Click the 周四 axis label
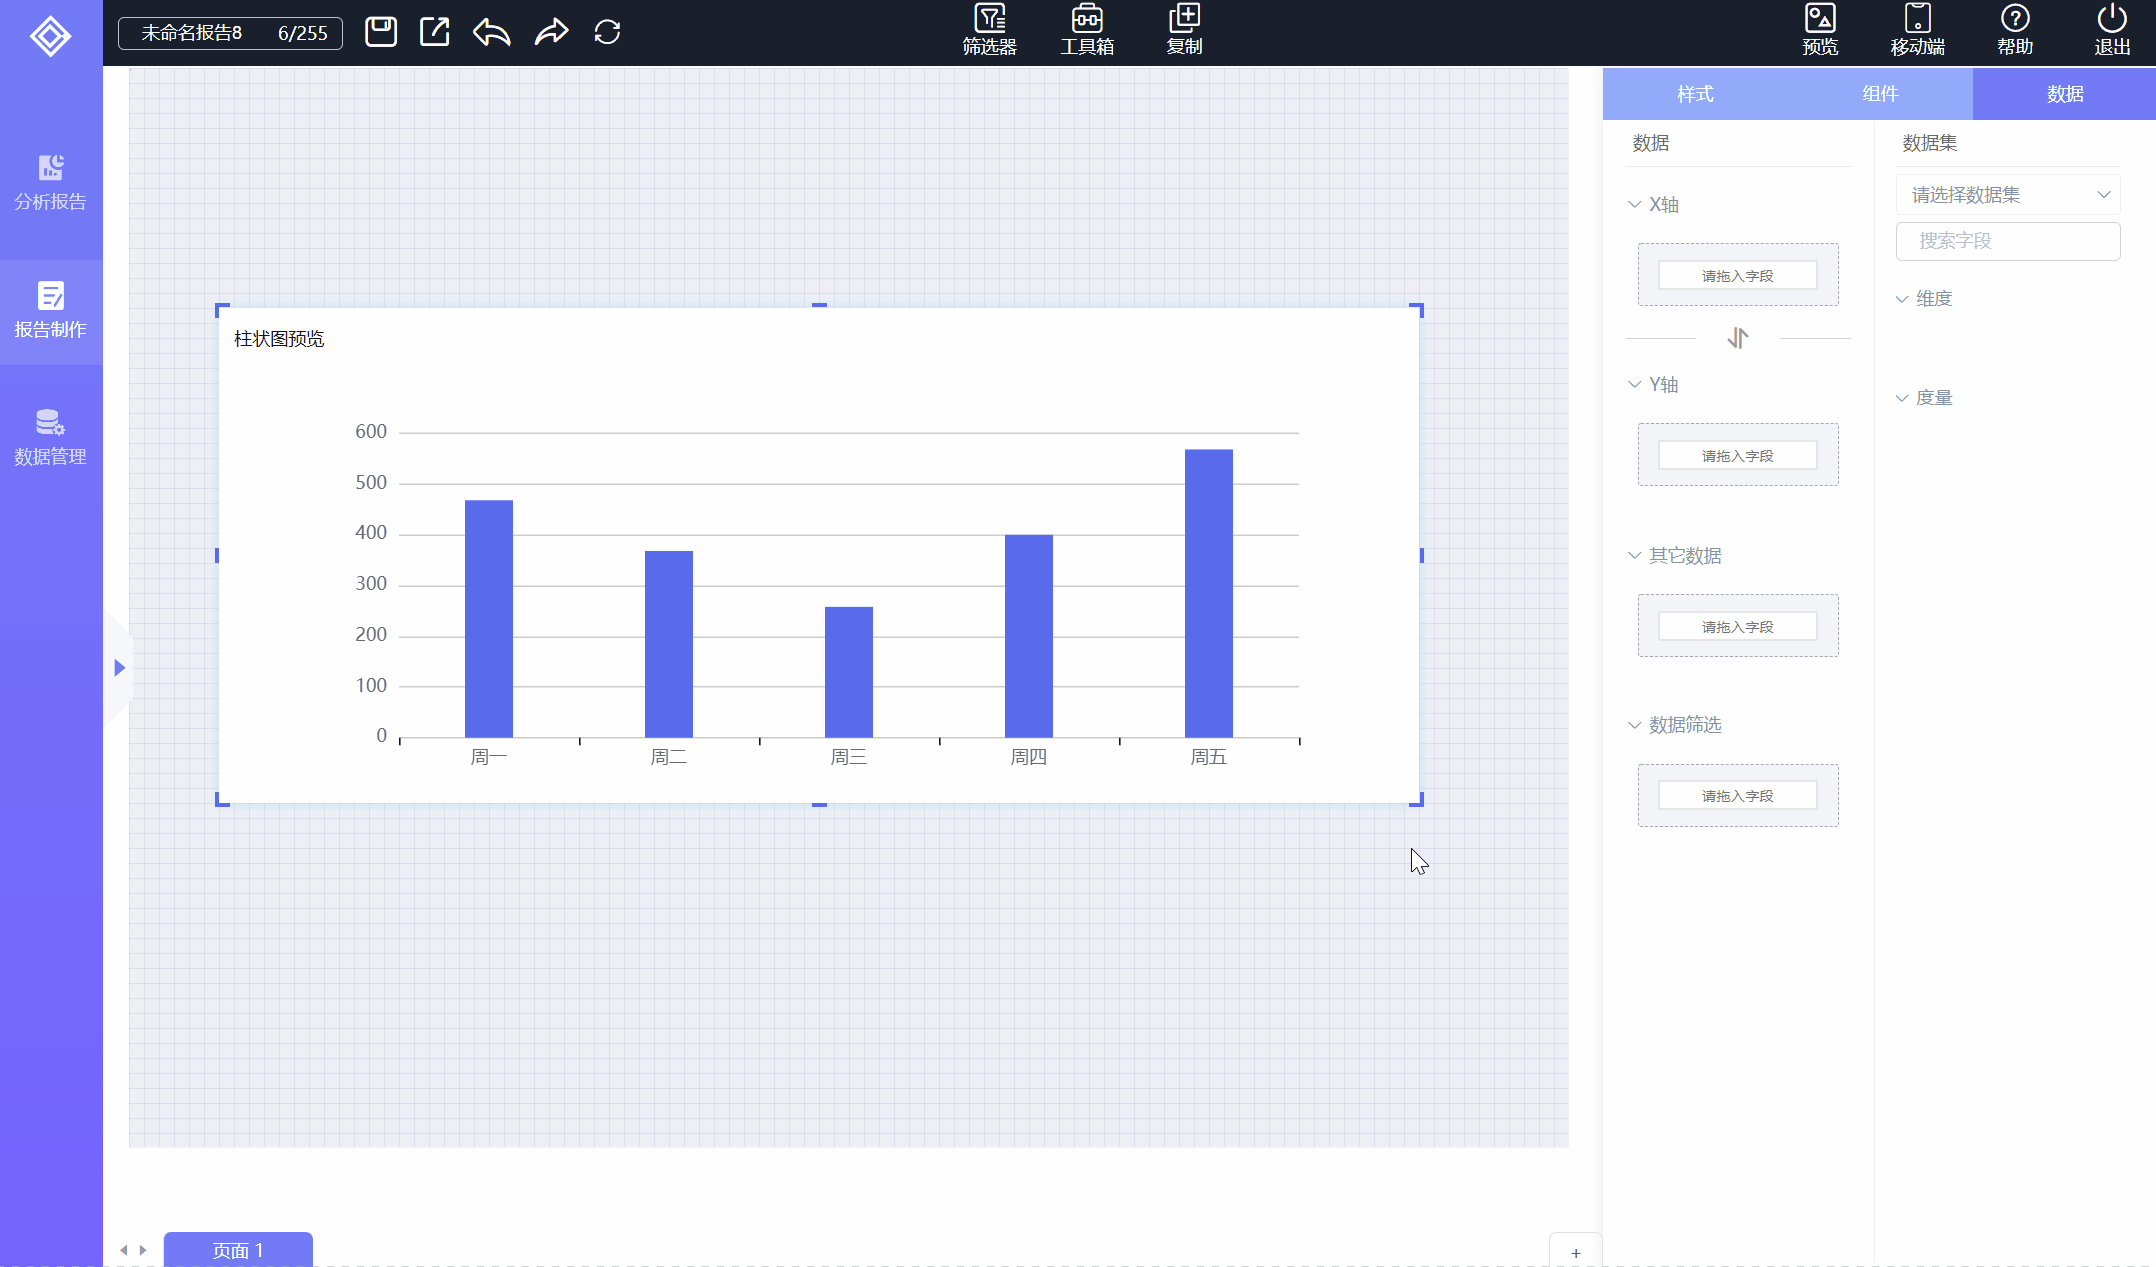The height and width of the screenshot is (1267, 2156). point(1028,757)
